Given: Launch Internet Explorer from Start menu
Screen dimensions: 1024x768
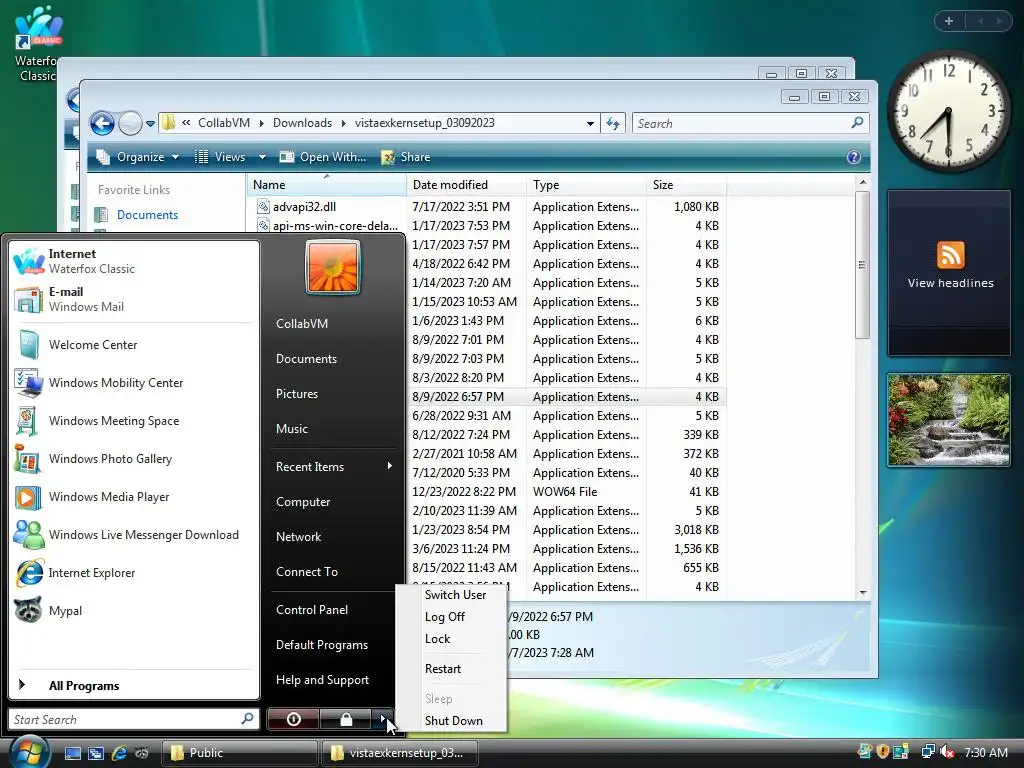Looking at the screenshot, I should [x=134, y=573].
